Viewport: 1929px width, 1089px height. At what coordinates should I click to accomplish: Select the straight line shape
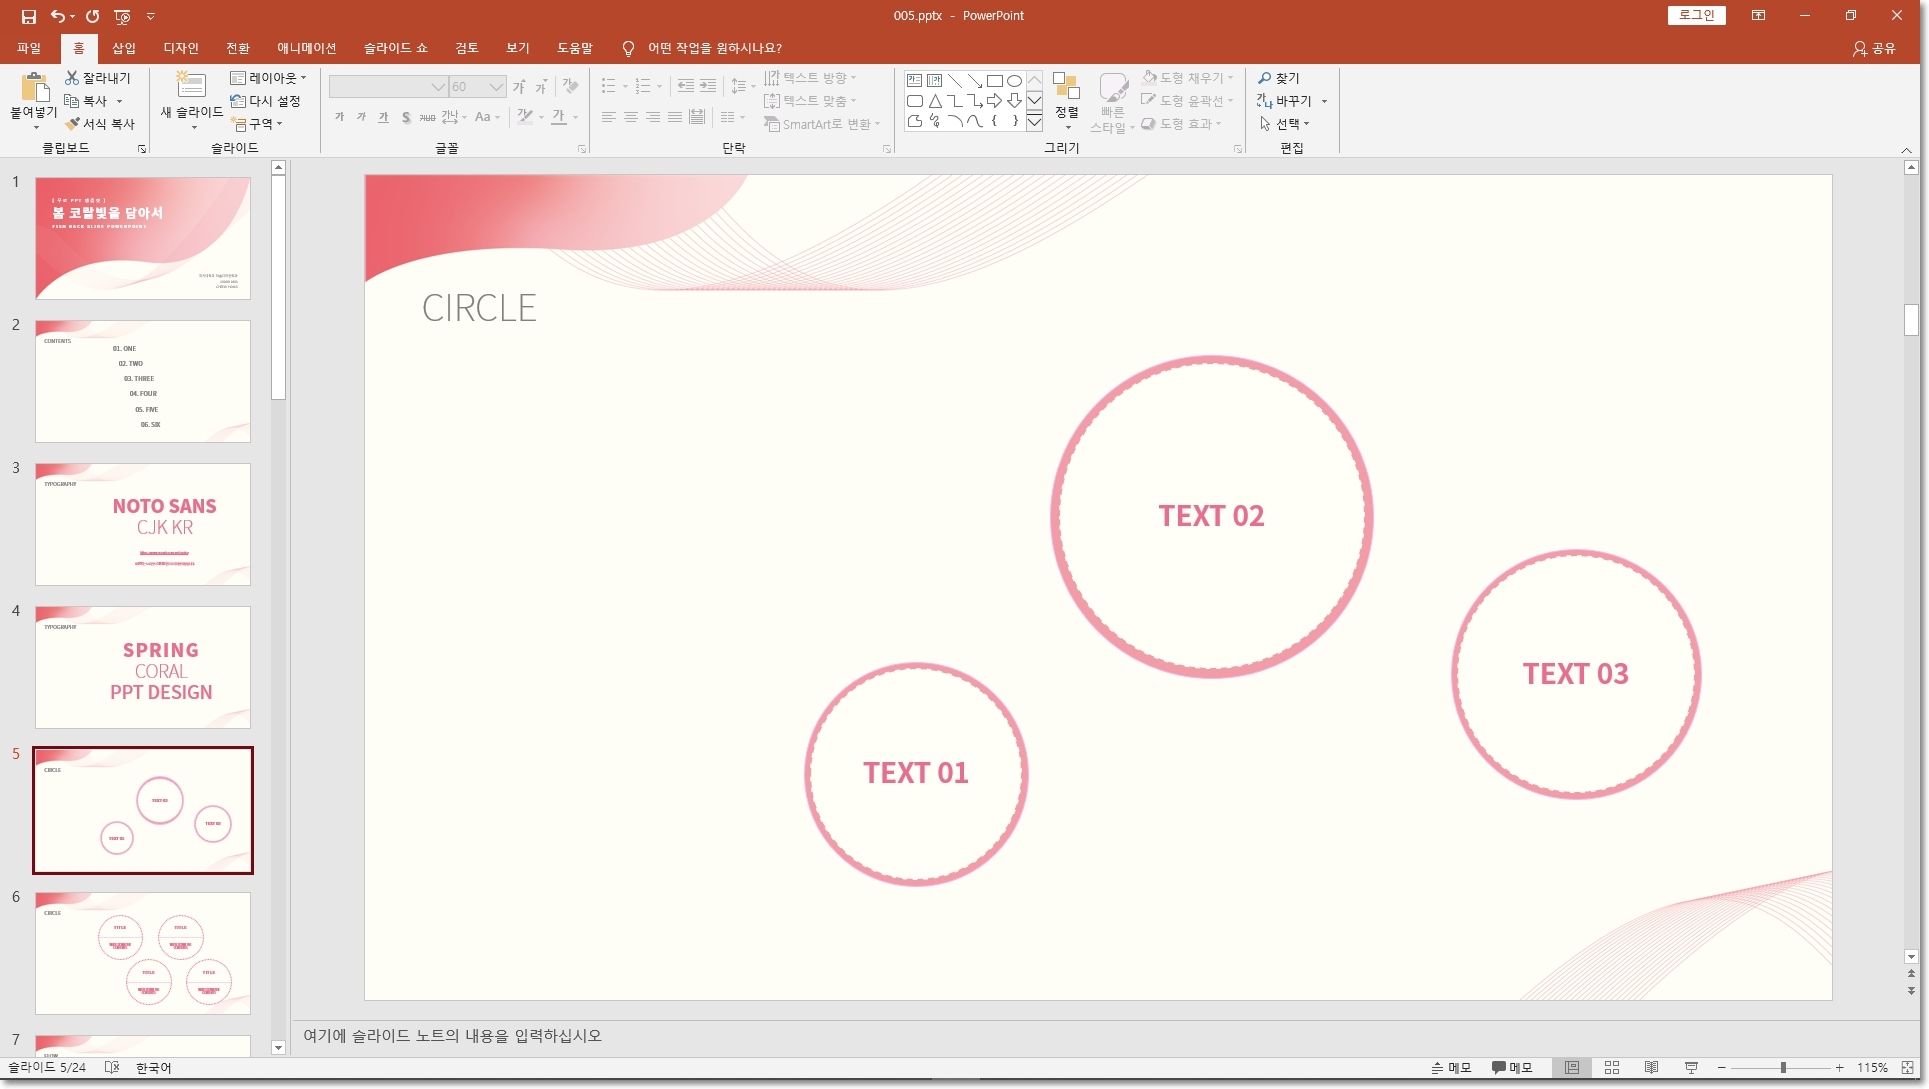click(954, 81)
